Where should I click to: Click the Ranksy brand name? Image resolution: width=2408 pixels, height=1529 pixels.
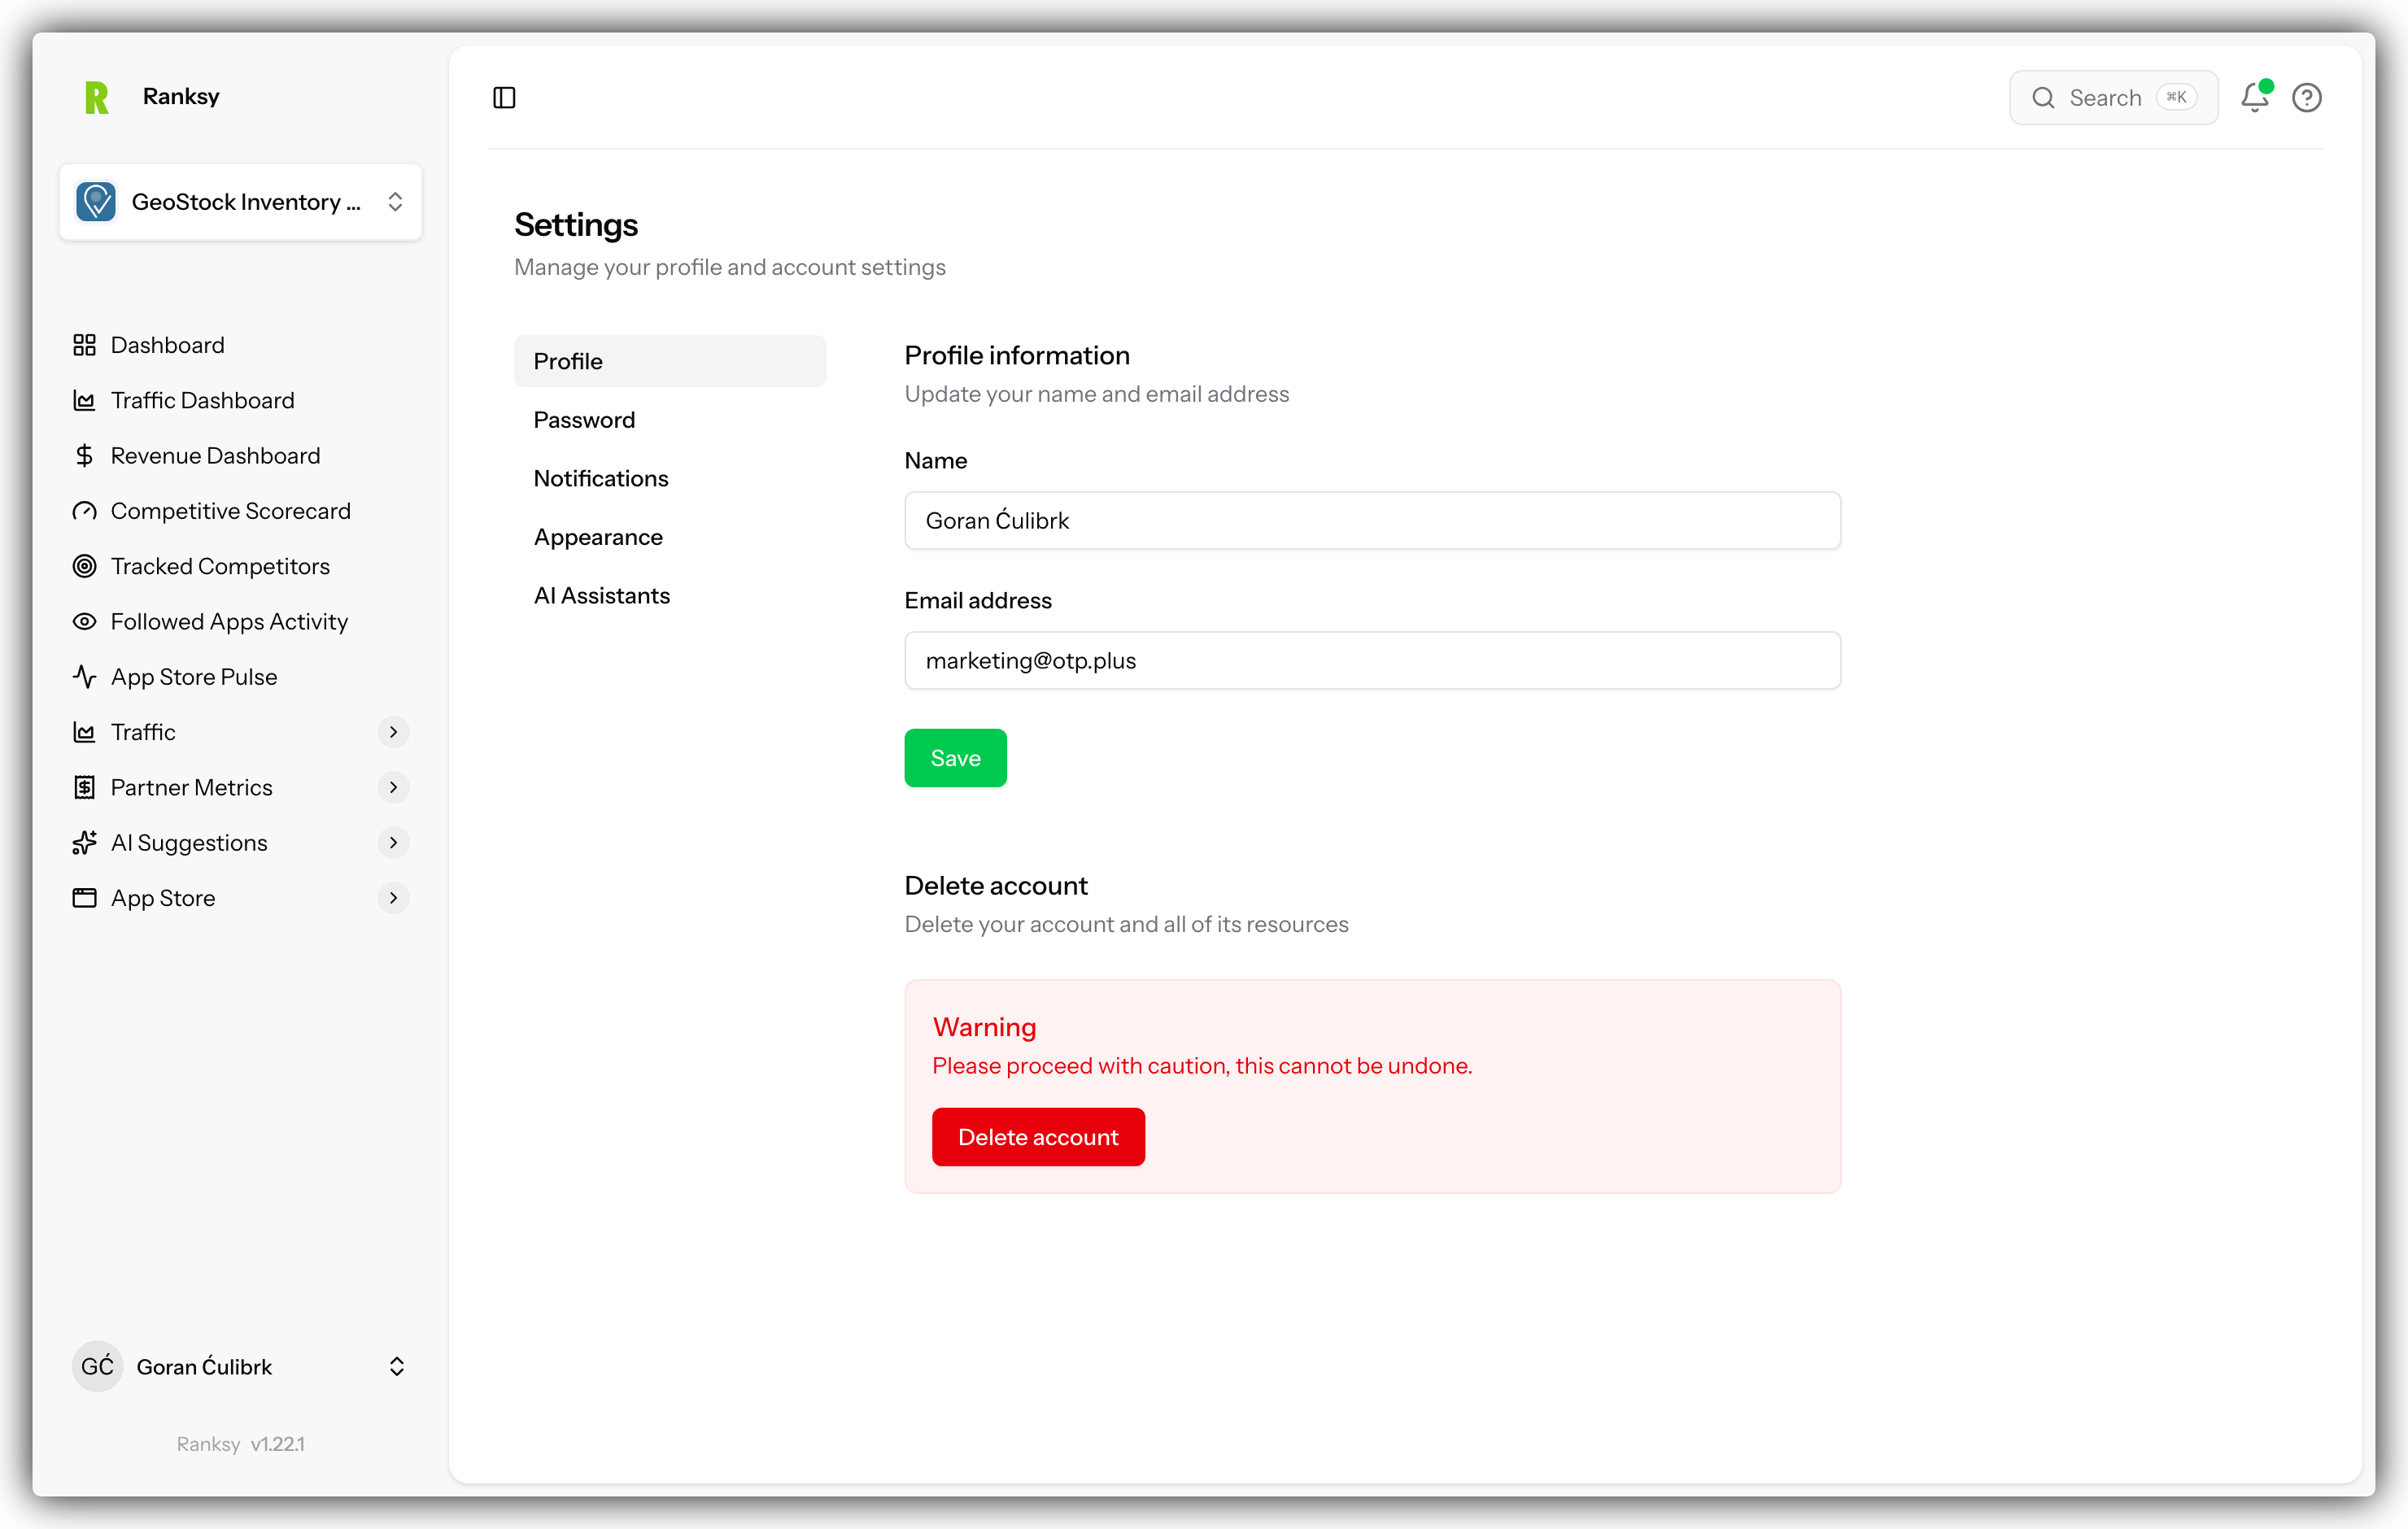181,96
